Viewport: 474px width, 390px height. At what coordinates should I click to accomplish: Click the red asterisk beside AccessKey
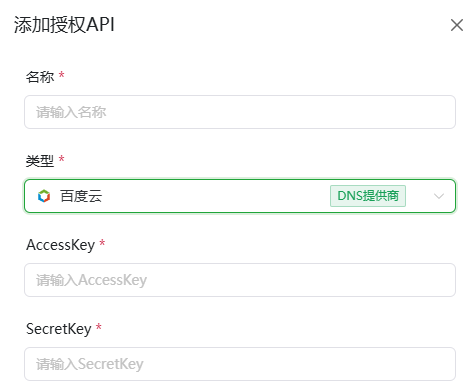click(x=102, y=243)
